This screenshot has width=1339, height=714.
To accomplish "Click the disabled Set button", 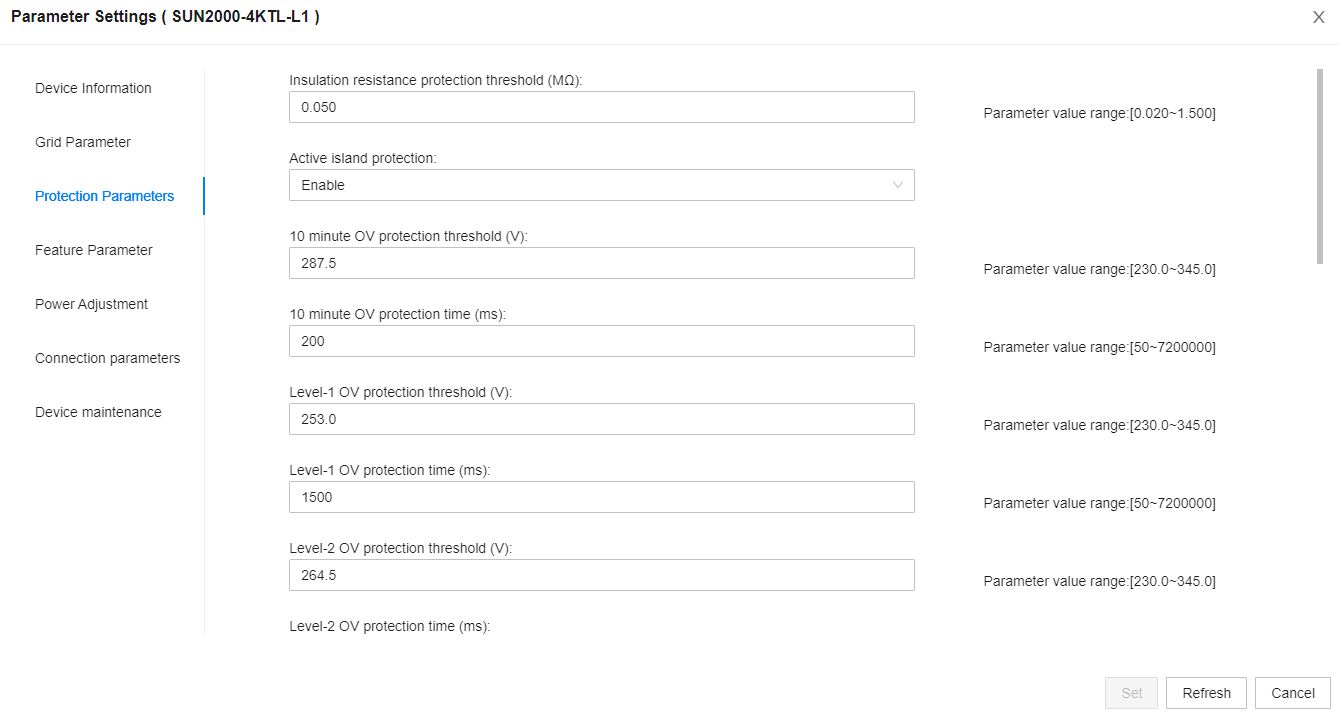I will (1131, 693).
